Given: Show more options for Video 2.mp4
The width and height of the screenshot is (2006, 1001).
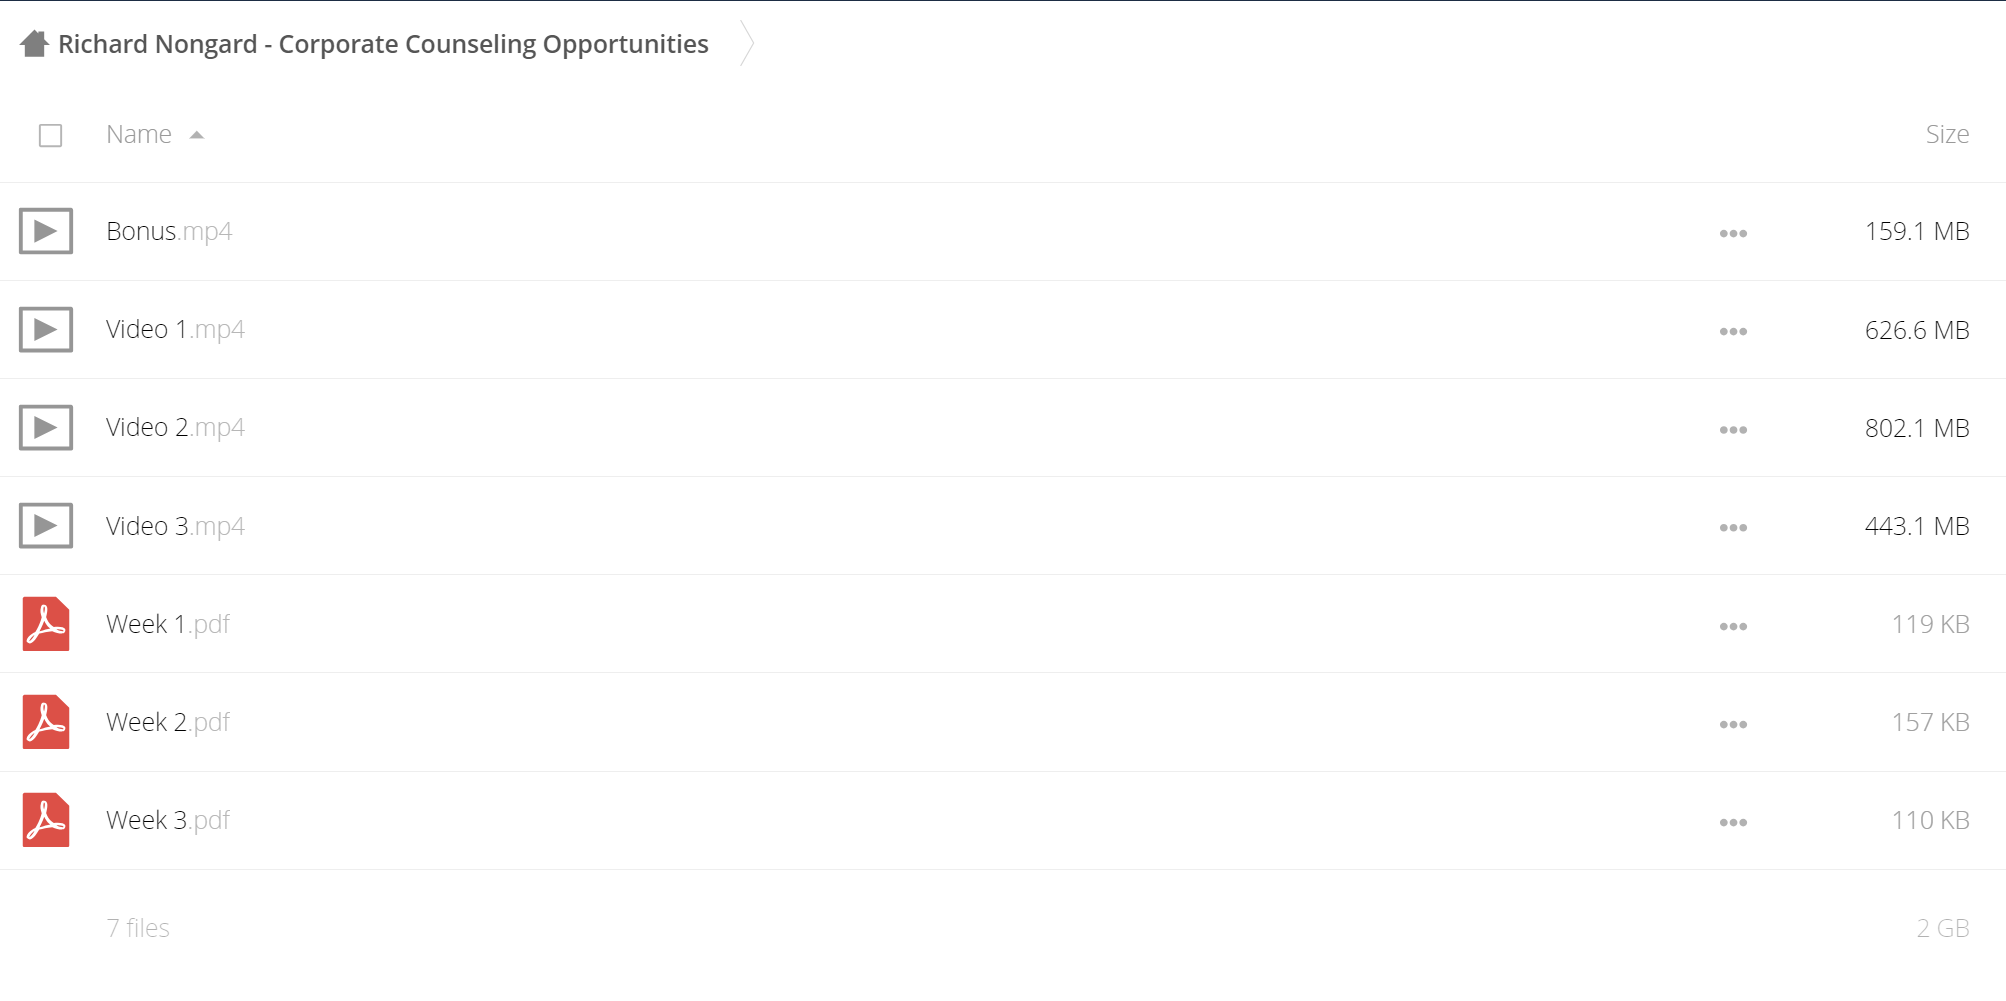Looking at the screenshot, I should (1733, 429).
